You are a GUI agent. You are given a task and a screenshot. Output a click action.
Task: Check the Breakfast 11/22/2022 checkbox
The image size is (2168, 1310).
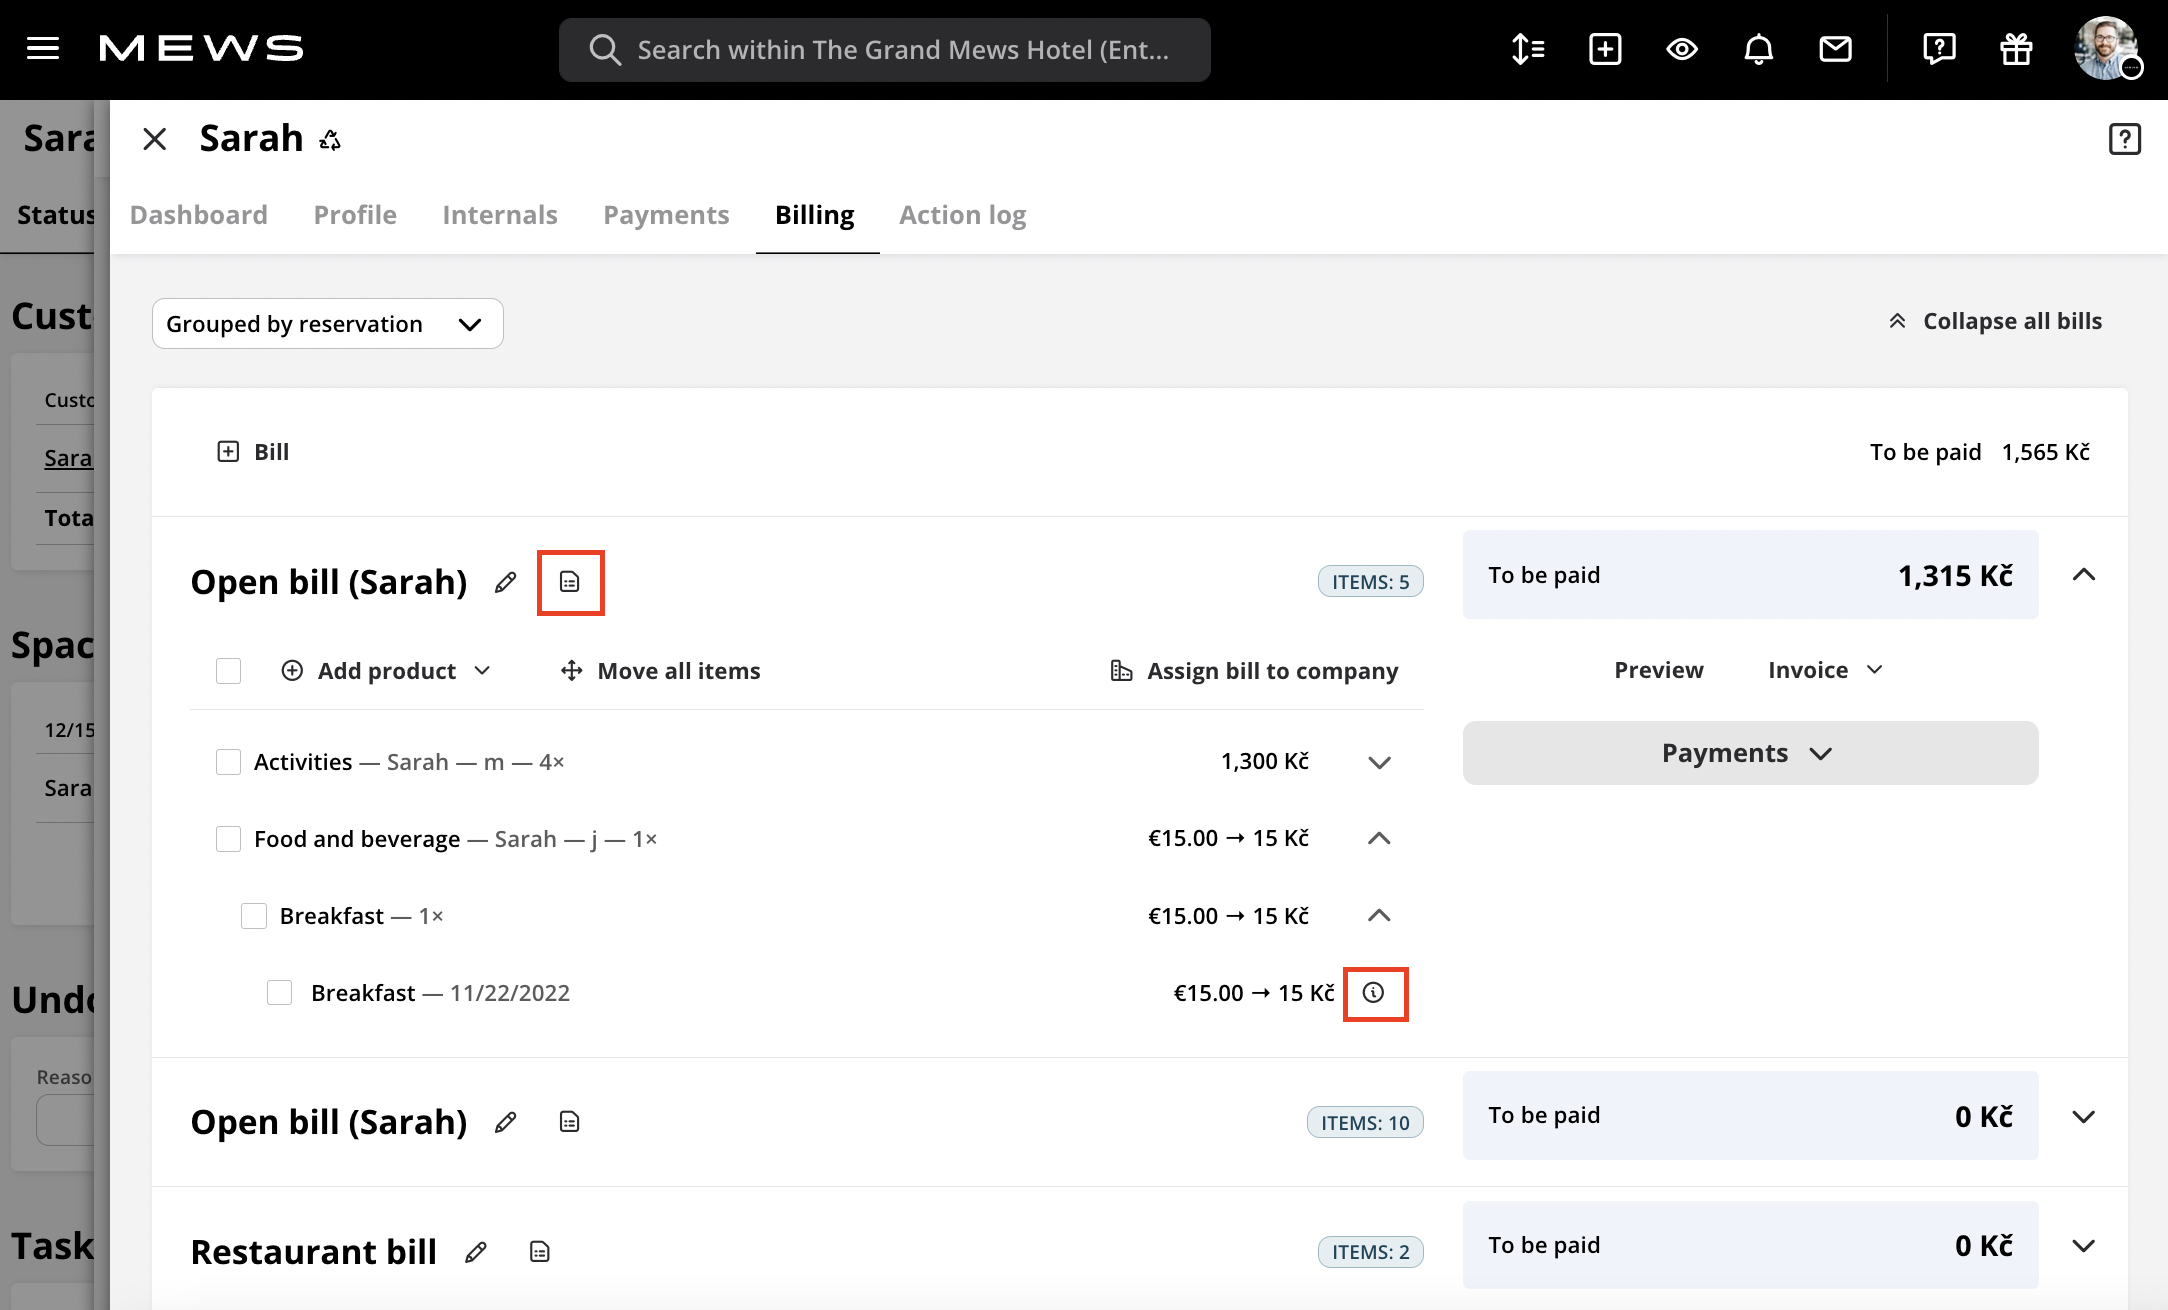[x=280, y=993]
